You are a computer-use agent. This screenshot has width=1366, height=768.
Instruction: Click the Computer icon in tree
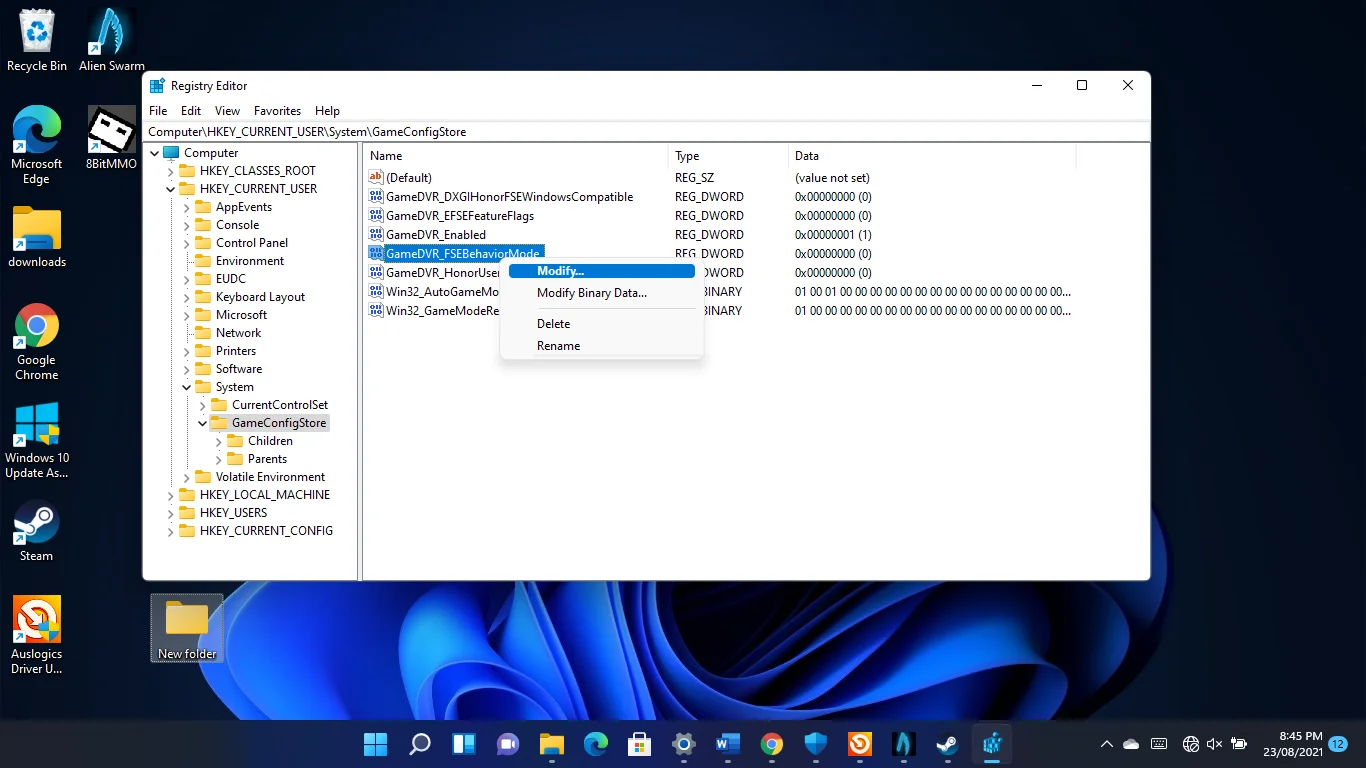tap(171, 153)
